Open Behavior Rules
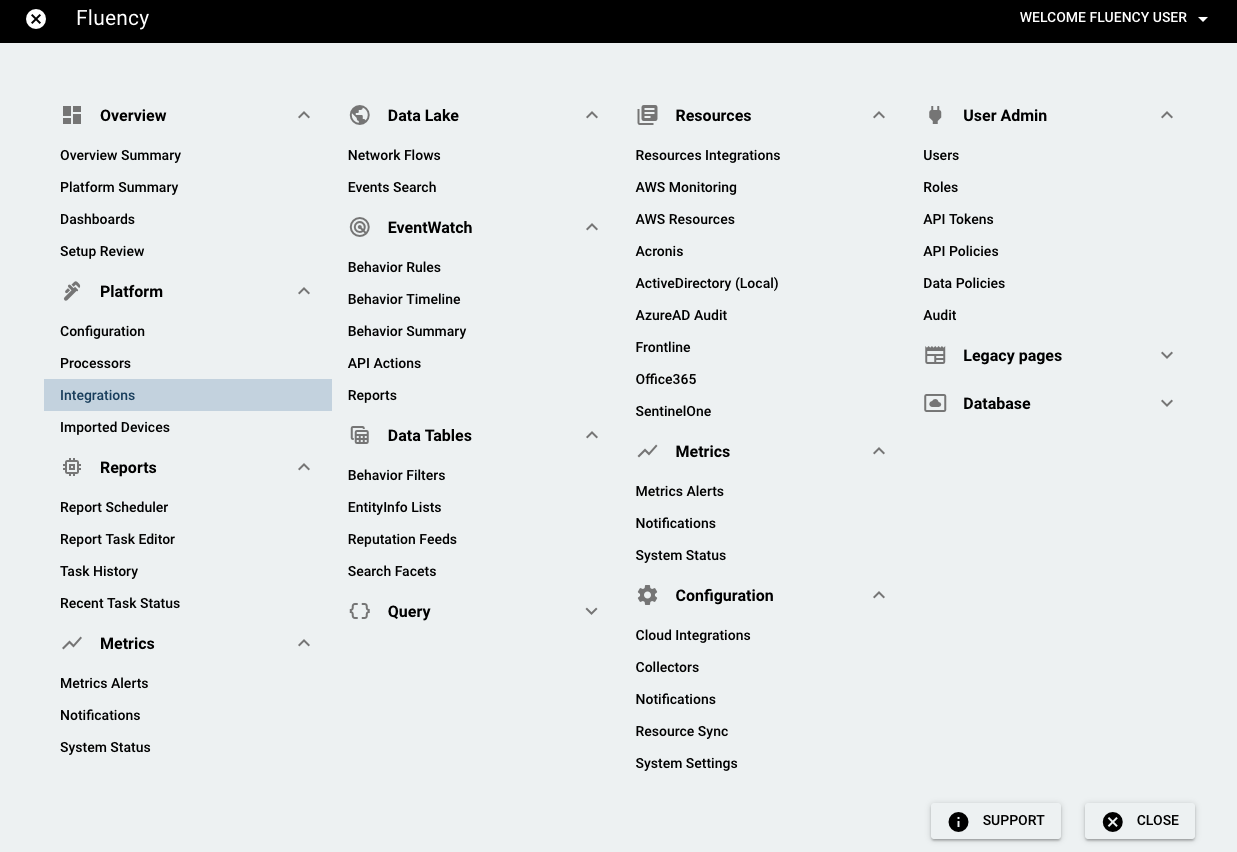The width and height of the screenshot is (1237, 852). (394, 267)
